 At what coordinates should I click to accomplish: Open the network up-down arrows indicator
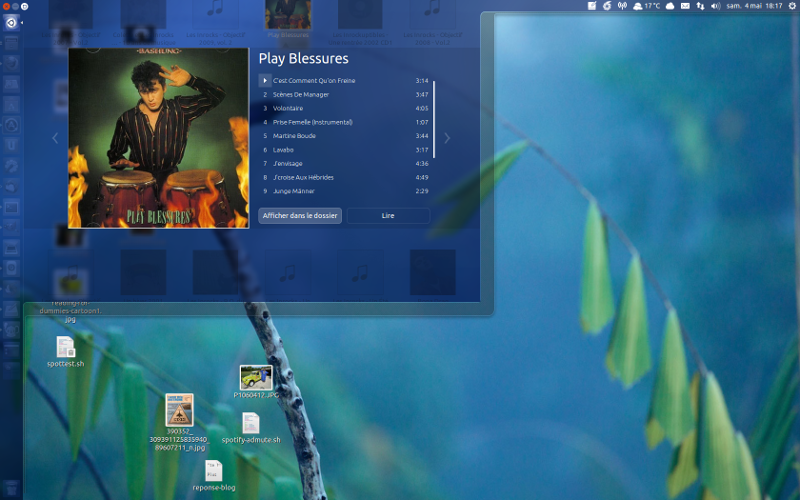click(x=701, y=6)
